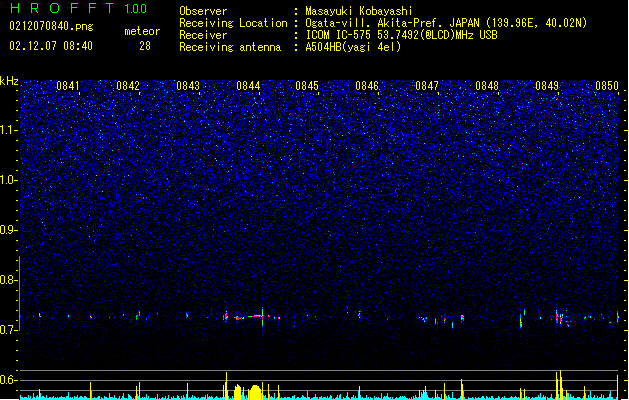Image resolution: width=629 pixels, height=400 pixels.
Task: Click the date stamp 02.12.07 08:40
Action: pyautogui.click(x=51, y=46)
